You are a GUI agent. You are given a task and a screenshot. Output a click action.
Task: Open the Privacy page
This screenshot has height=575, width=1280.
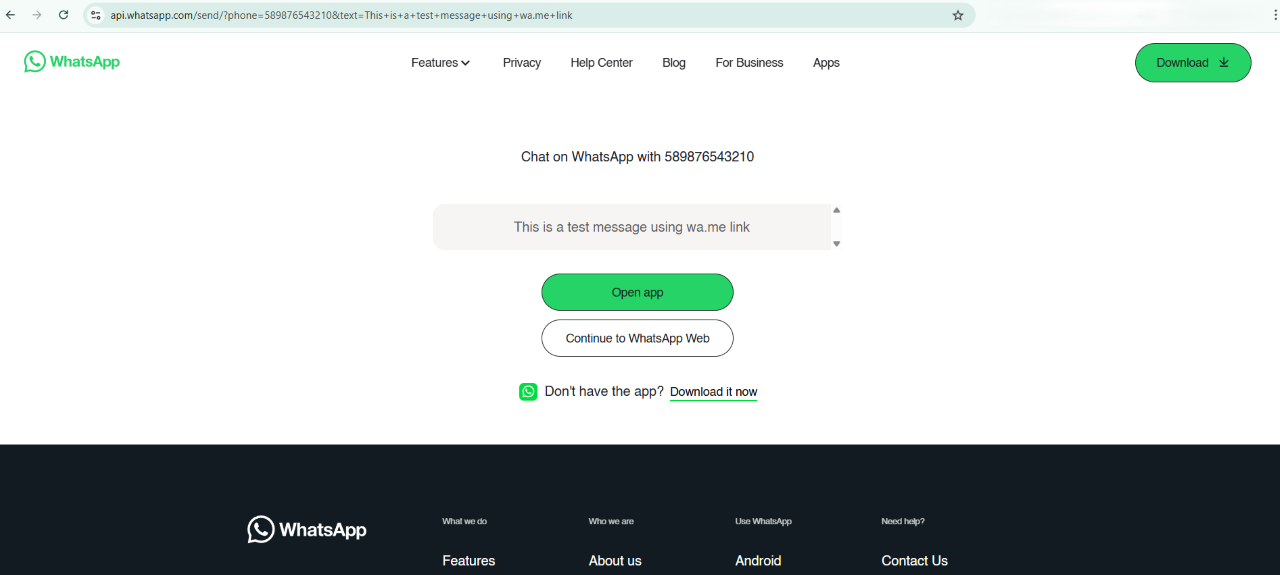pos(522,62)
